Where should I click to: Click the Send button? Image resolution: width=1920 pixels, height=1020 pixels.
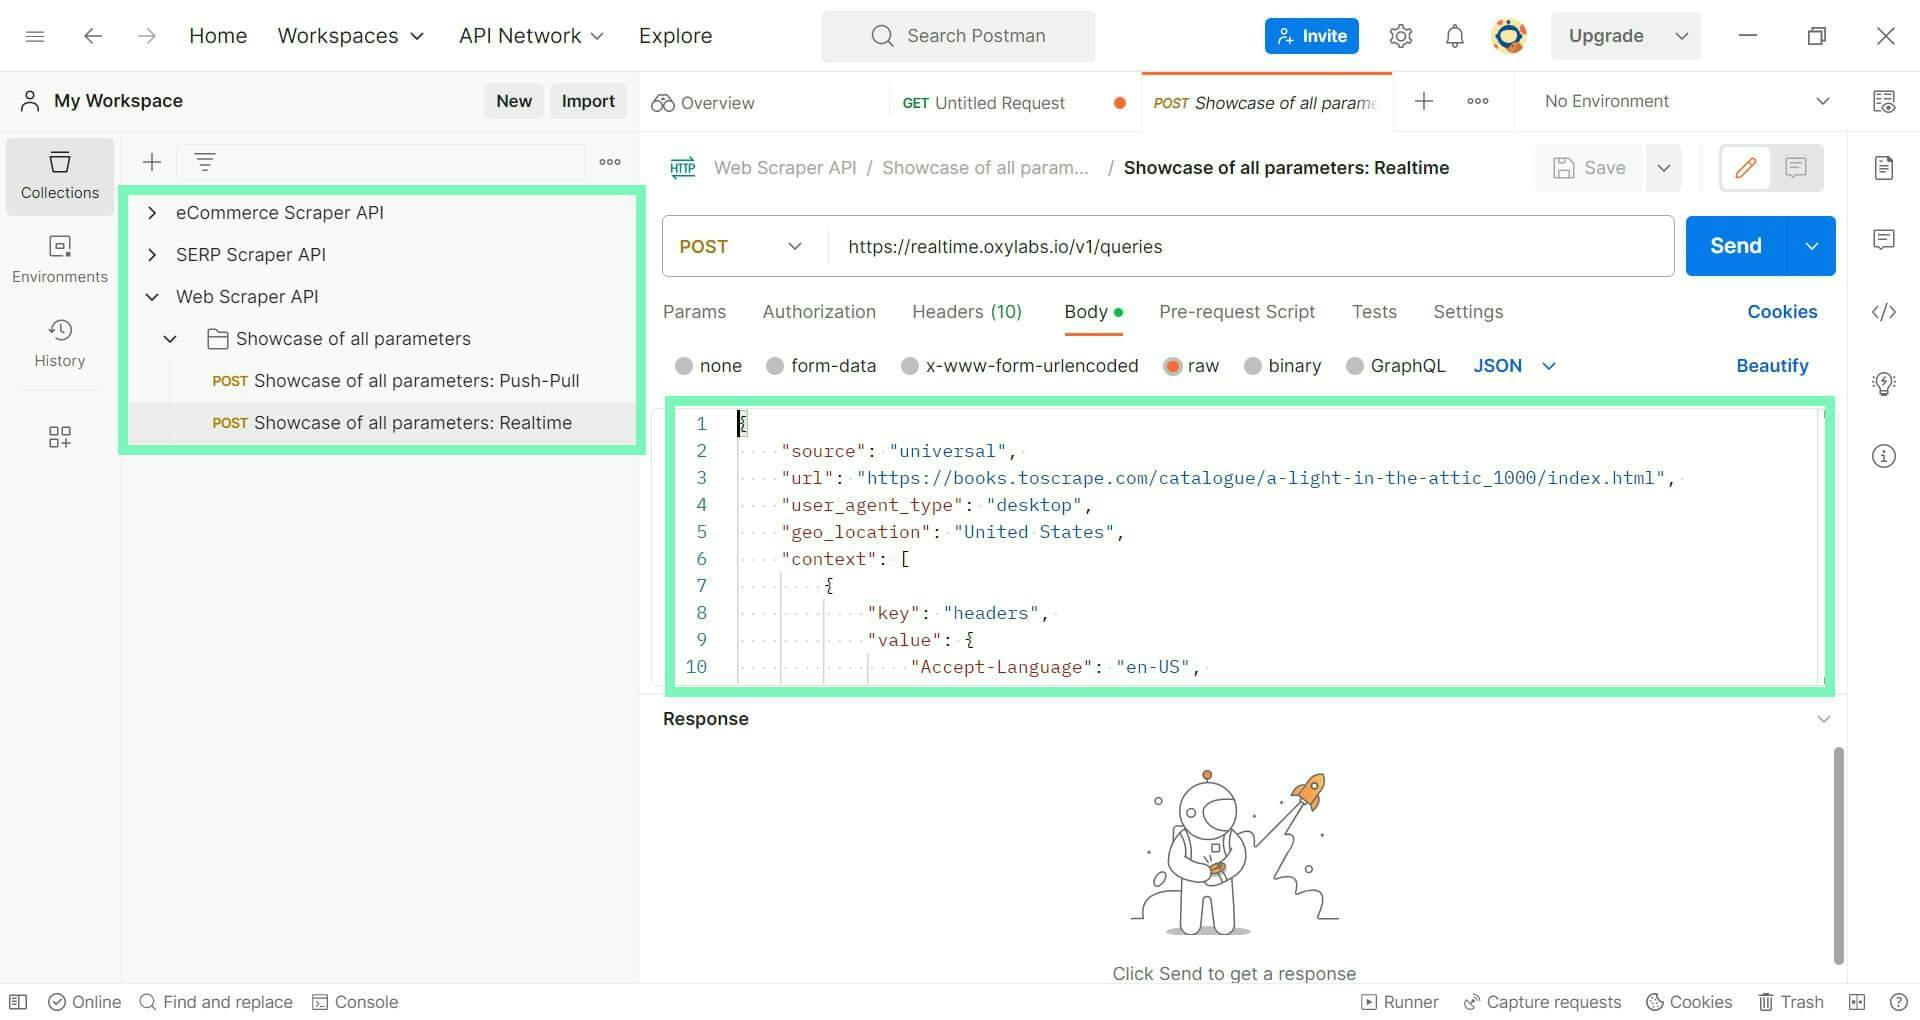tap(1736, 246)
